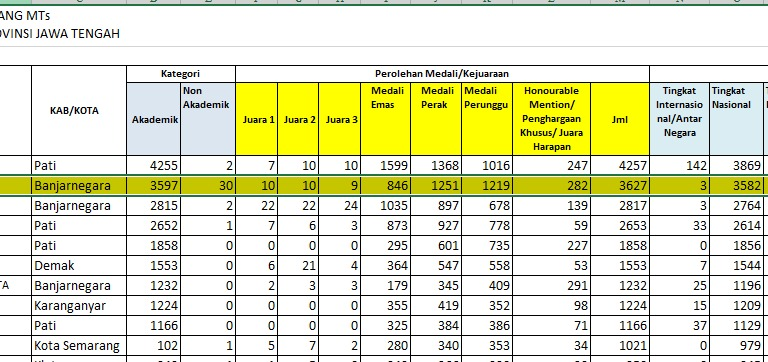
Task: Select the Demak row name cell
Action: pos(79,266)
